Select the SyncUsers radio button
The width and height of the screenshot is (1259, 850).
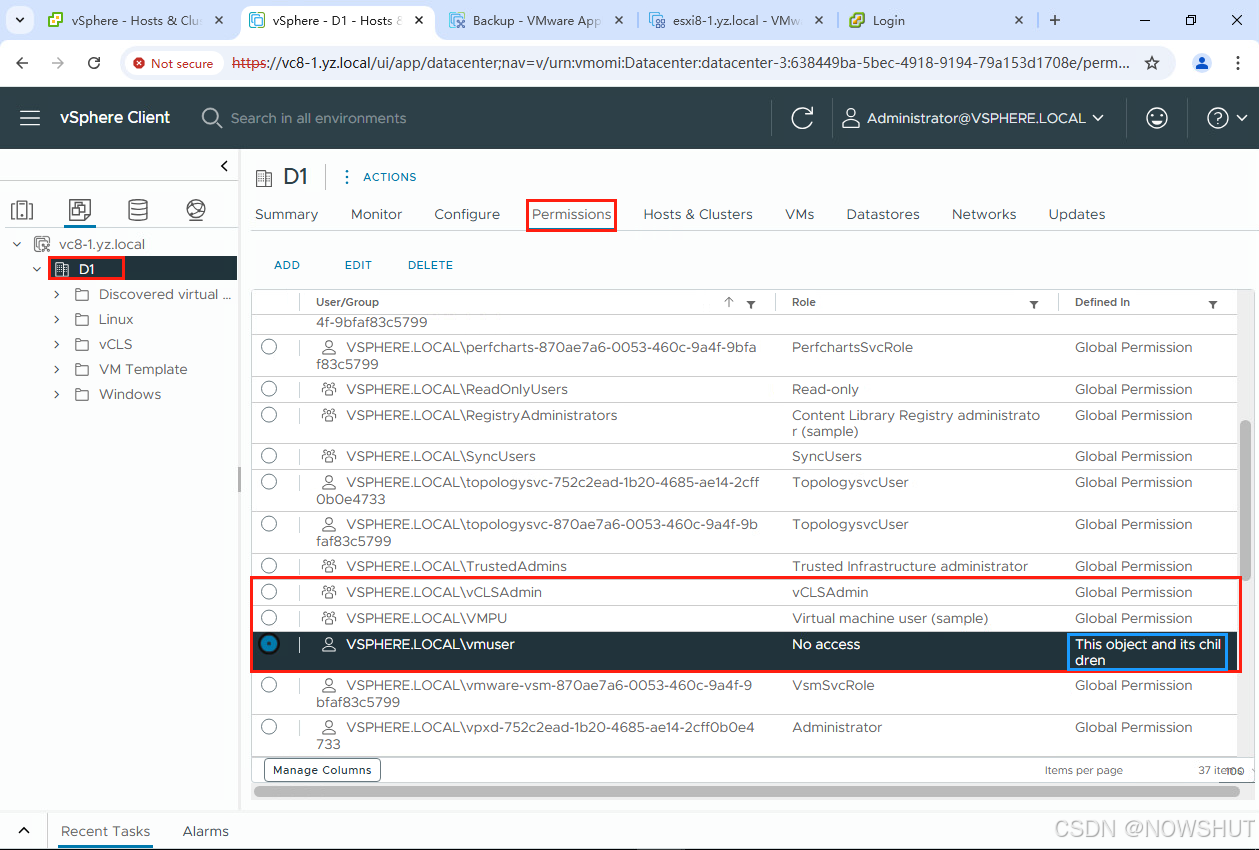pyautogui.click(x=269, y=456)
